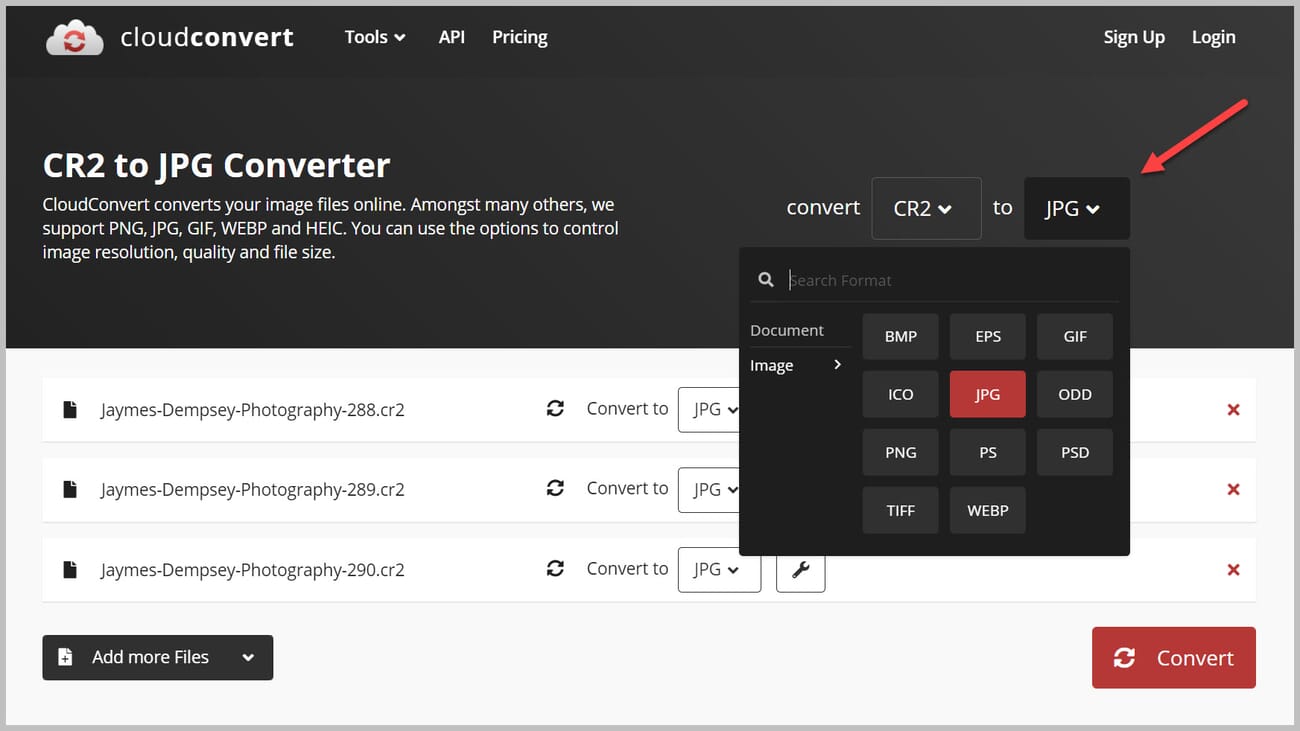Open the Pricing page
The width and height of the screenshot is (1300, 731).
[519, 37]
